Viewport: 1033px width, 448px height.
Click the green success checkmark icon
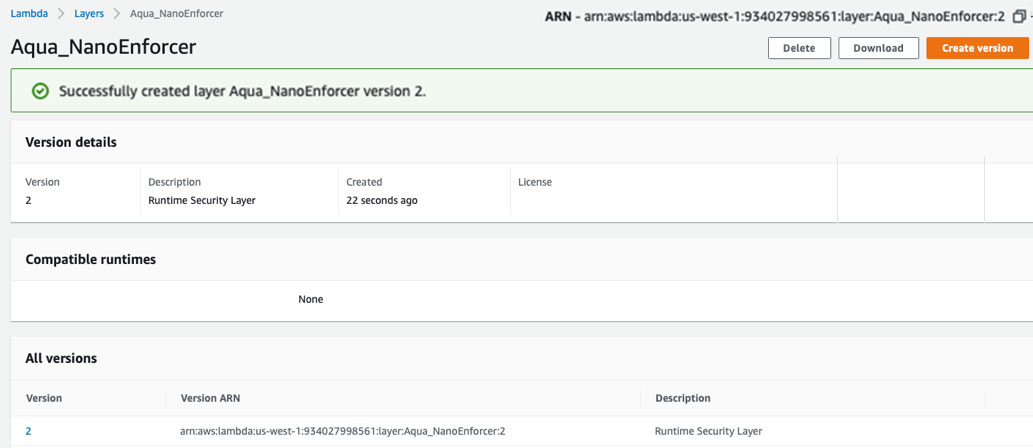40,91
